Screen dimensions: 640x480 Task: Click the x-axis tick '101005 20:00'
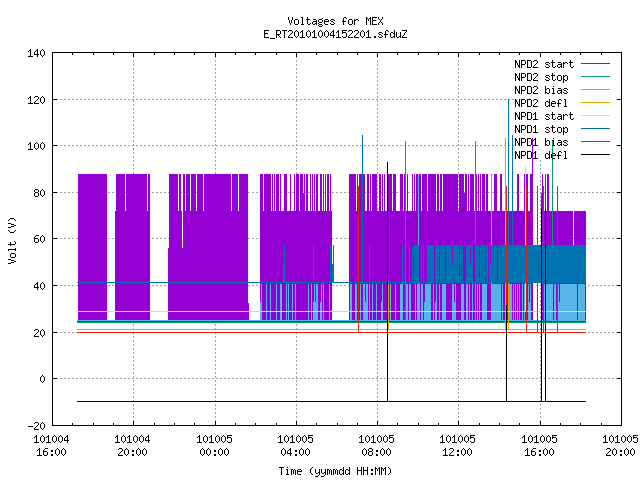click(620, 446)
